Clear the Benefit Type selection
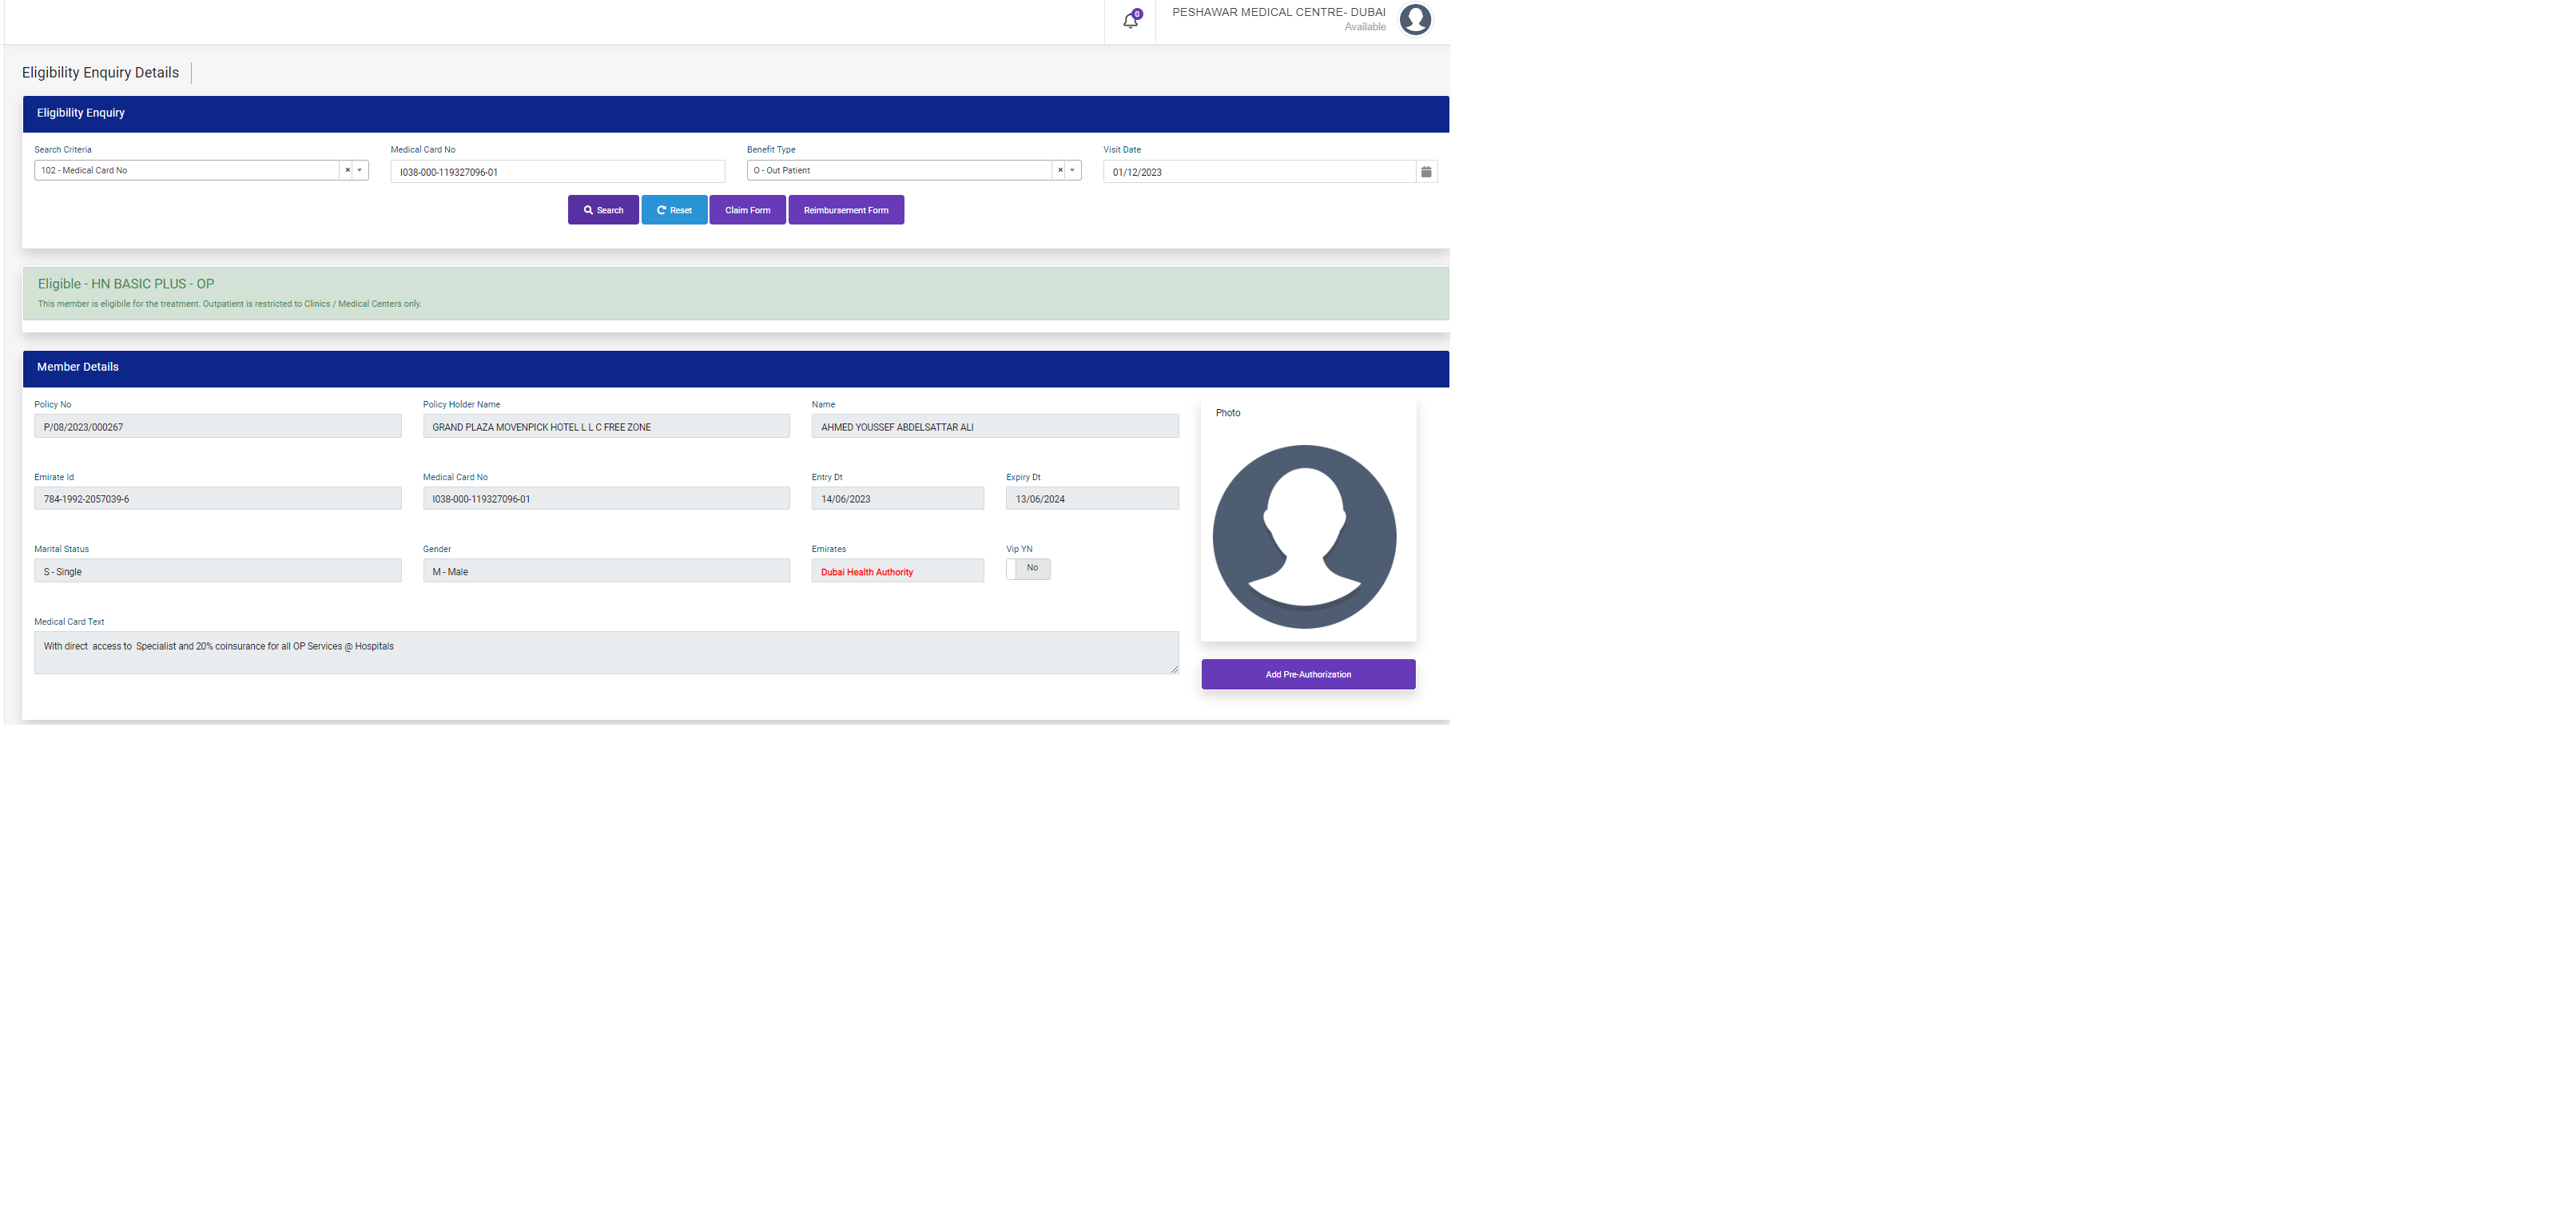Screen dimensions: 2576x1208 tap(1060, 170)
